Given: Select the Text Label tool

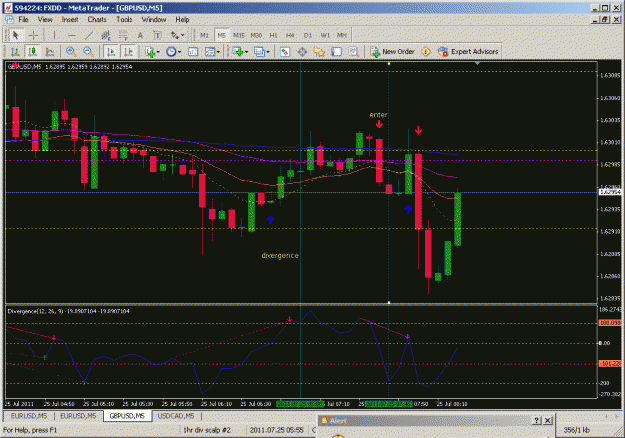Looking at the screenshot, I should [157, 35].
